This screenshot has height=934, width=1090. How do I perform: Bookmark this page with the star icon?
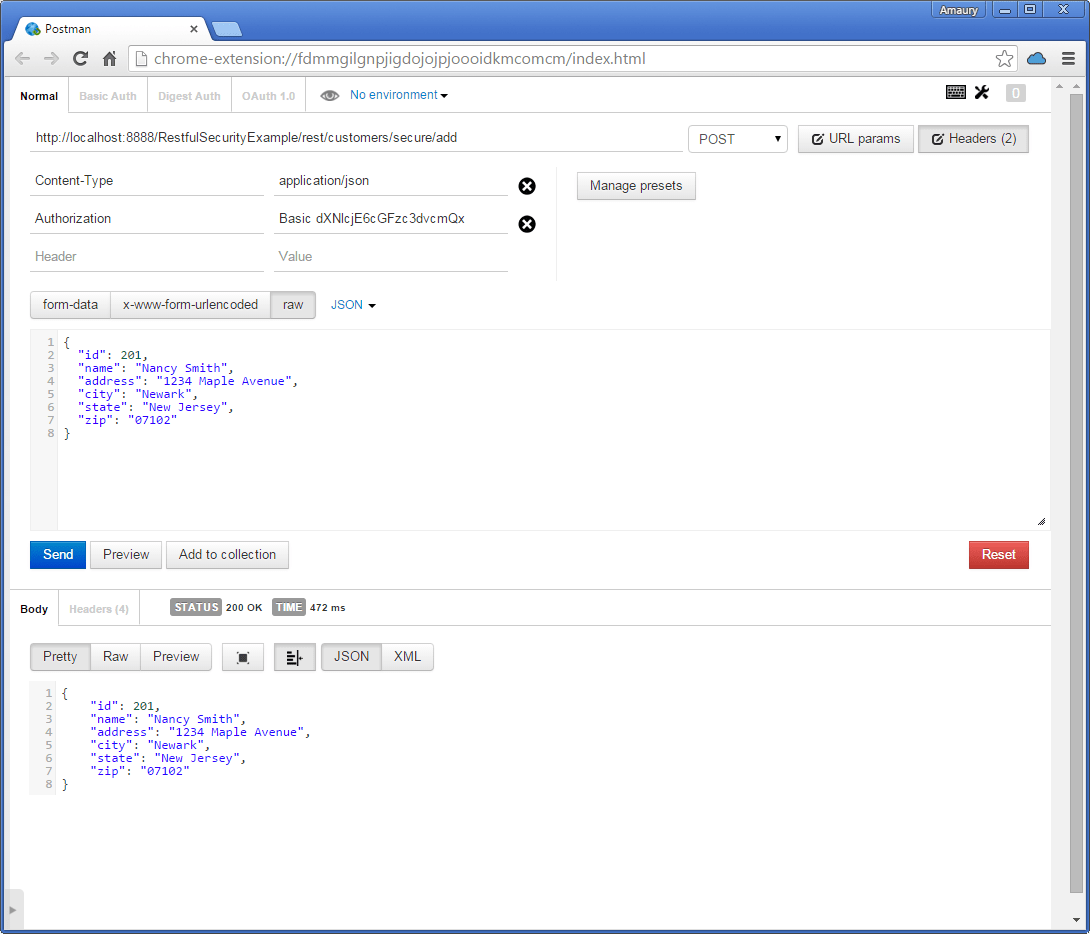pyautogui.click(x=1004, y=58)
